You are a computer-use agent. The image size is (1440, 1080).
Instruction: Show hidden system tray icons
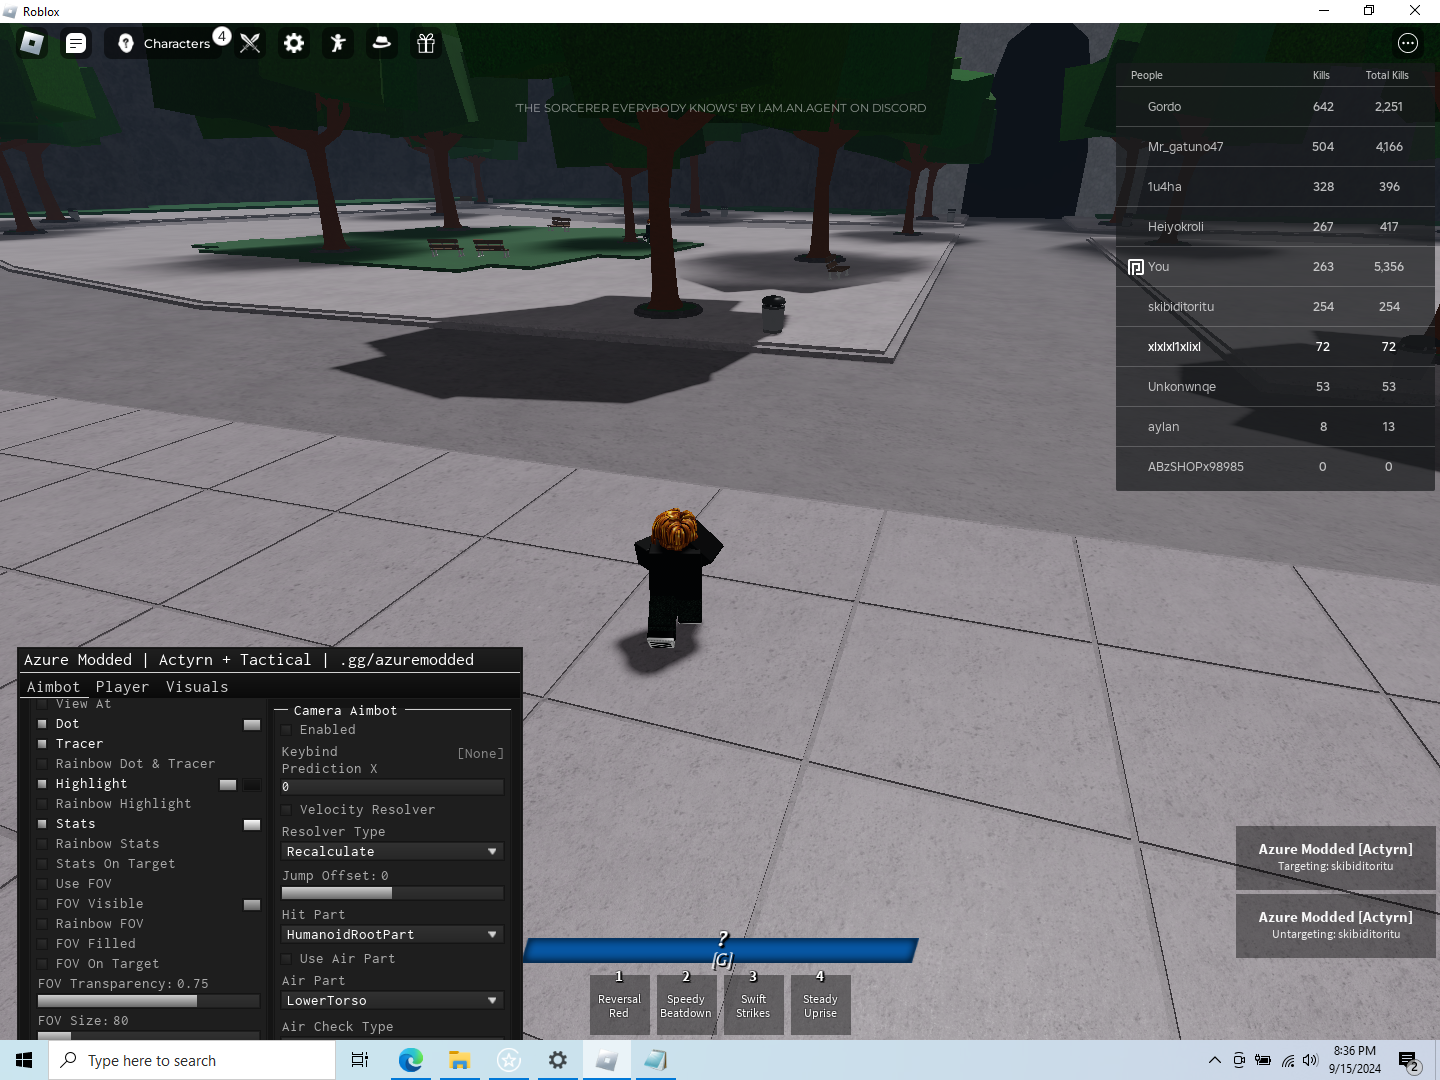1214,1060
